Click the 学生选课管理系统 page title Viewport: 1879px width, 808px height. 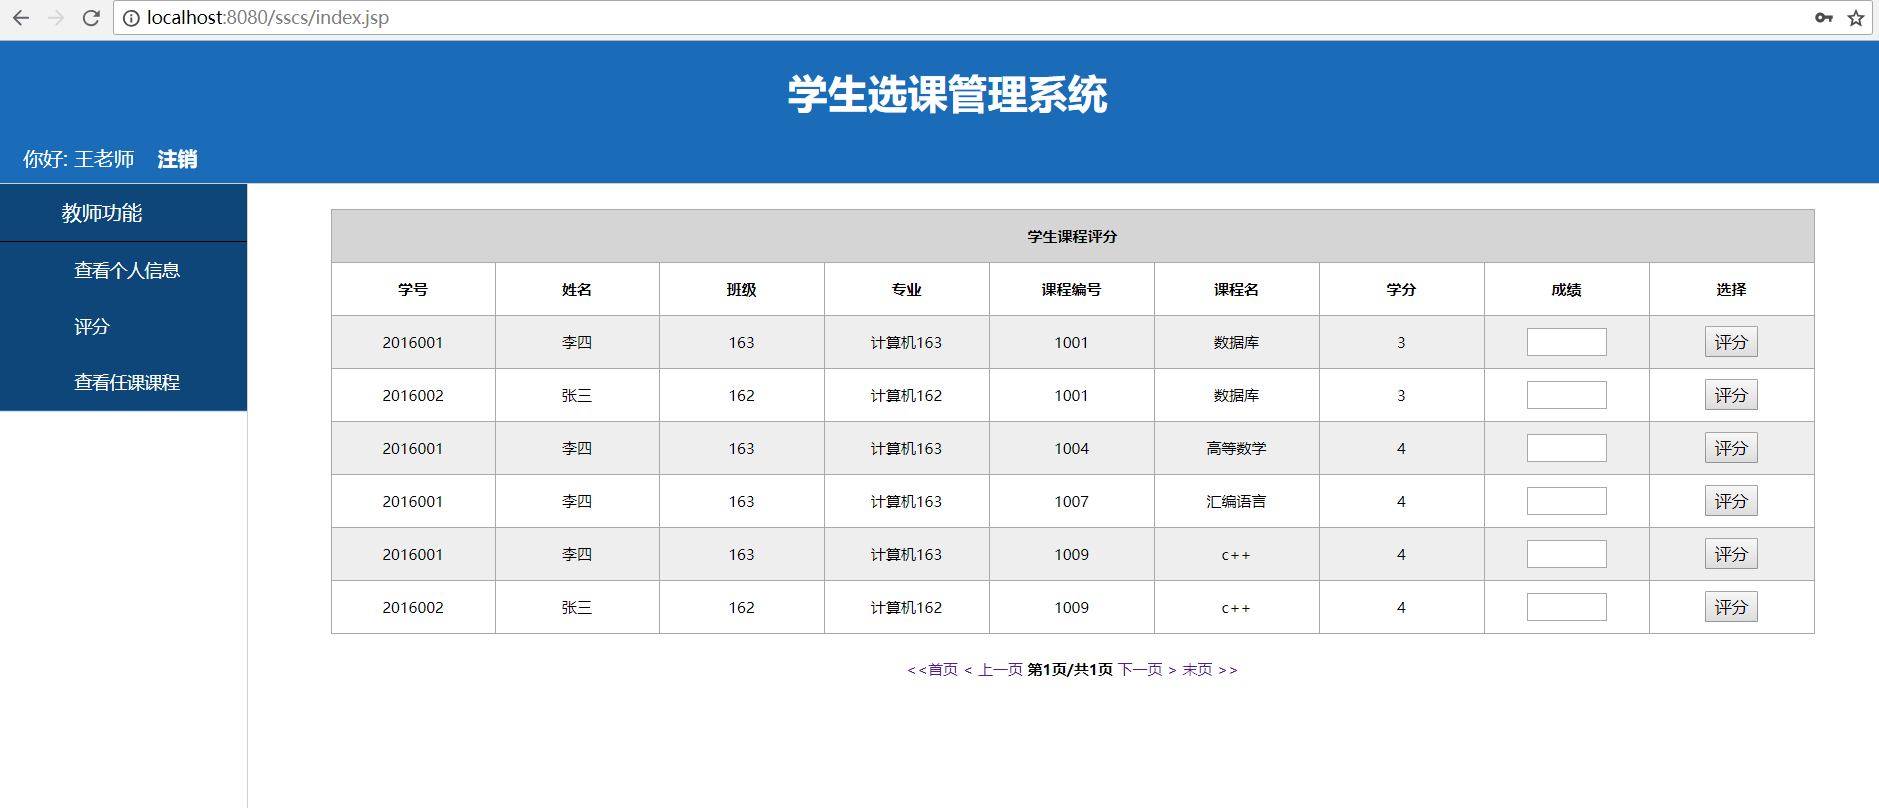click(947, 95)
